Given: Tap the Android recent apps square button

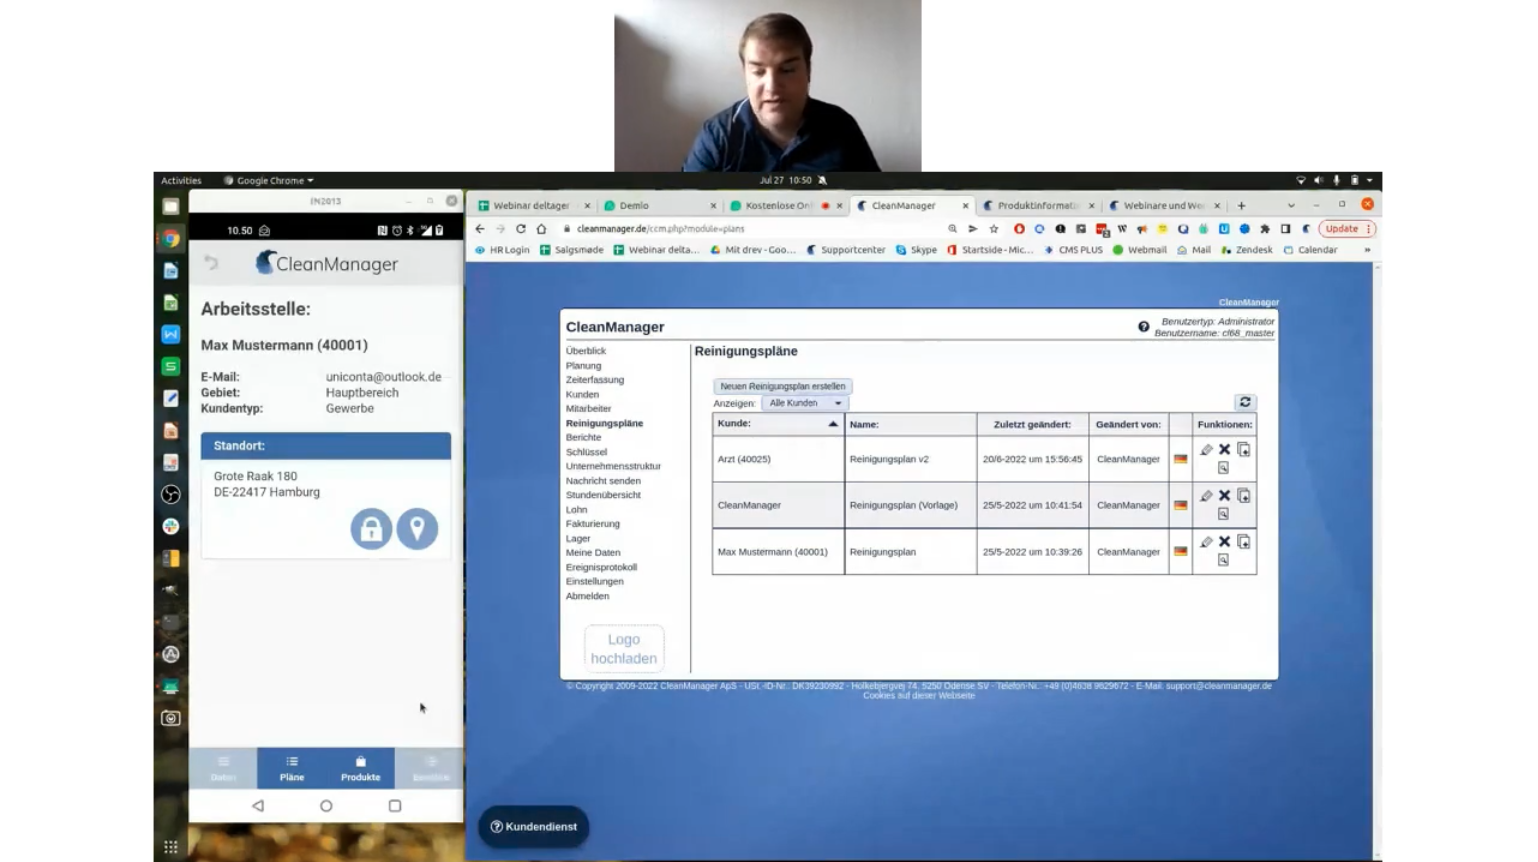Looking at the screenshot, I should pos(395,805).
